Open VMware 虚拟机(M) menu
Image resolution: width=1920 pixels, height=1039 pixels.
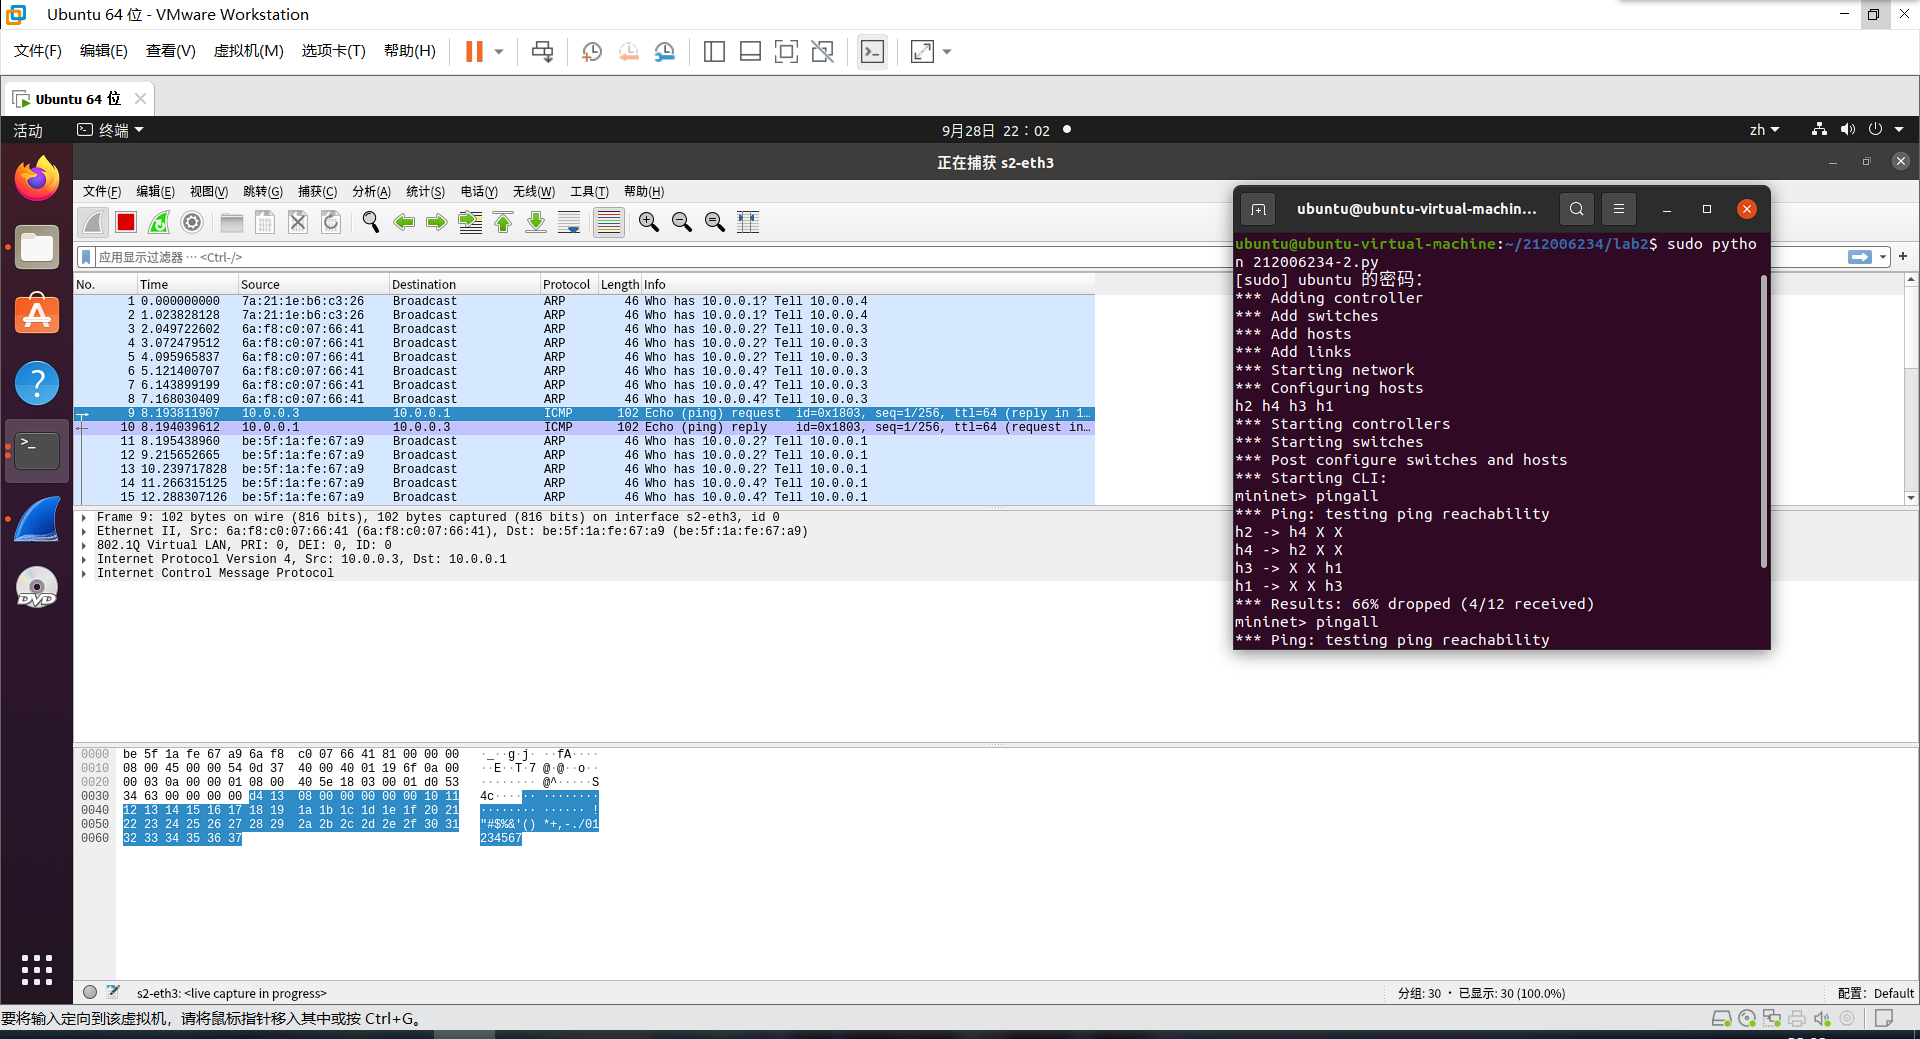pos(248,51)
